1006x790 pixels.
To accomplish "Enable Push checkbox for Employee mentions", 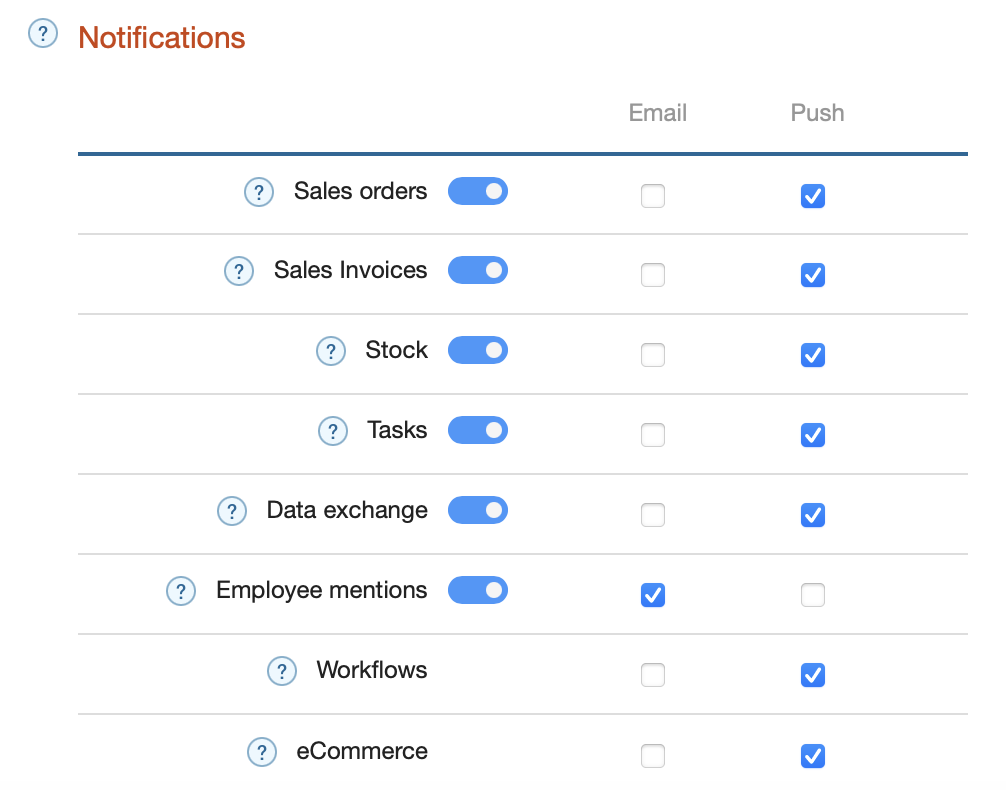I will [813, 595].
